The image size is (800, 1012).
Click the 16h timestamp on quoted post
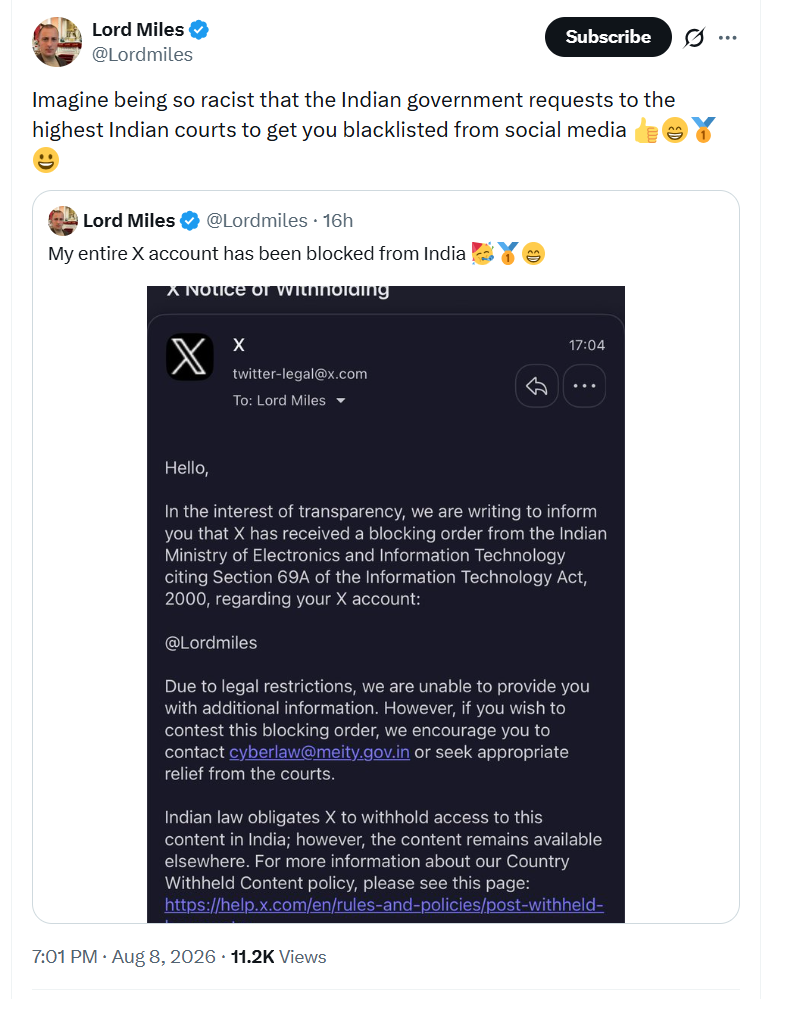pos(337,221)
